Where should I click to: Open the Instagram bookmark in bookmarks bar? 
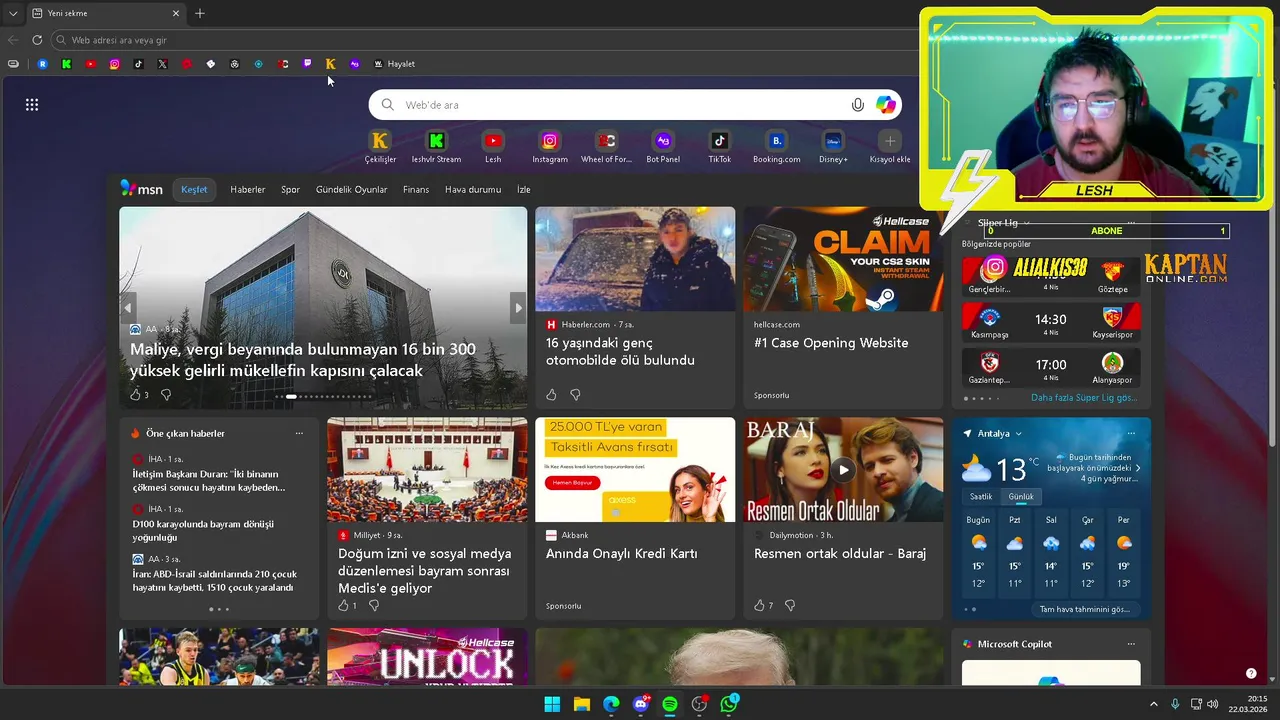click(x=114, y=64)
